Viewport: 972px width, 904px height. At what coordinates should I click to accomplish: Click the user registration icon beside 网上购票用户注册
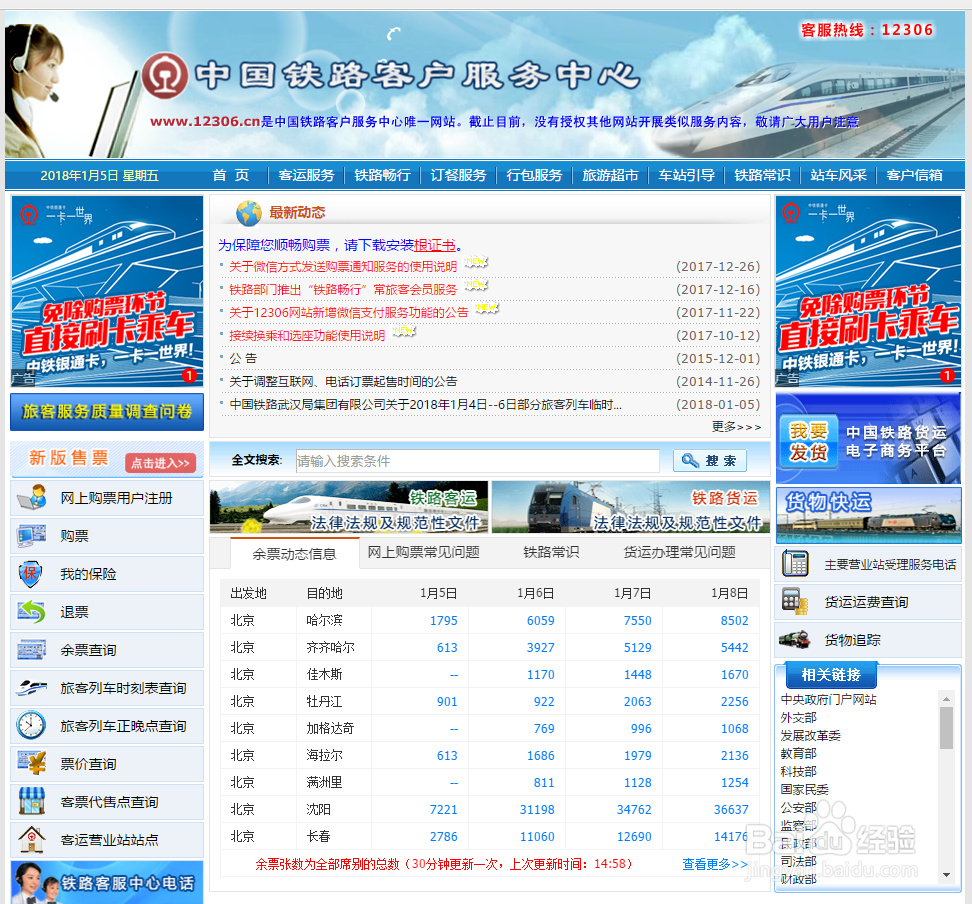pyautogui.click(x=32, y=498)
